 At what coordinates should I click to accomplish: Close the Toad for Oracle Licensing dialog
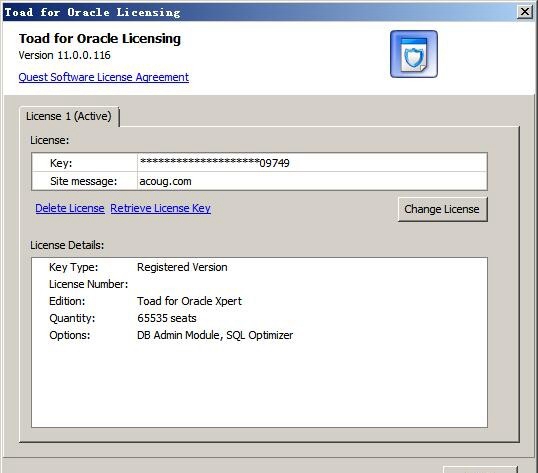point(525,12)
